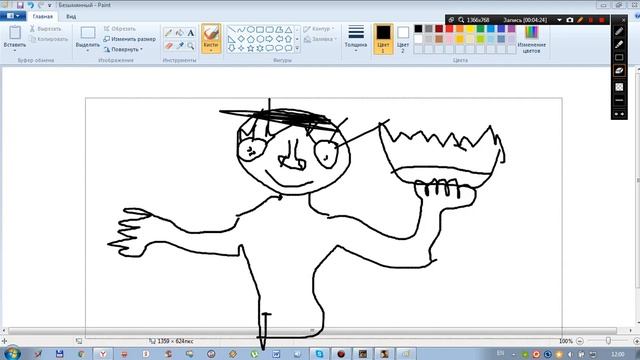
Task: Choose the Right arrow shape
Action: tap(269, 39)
